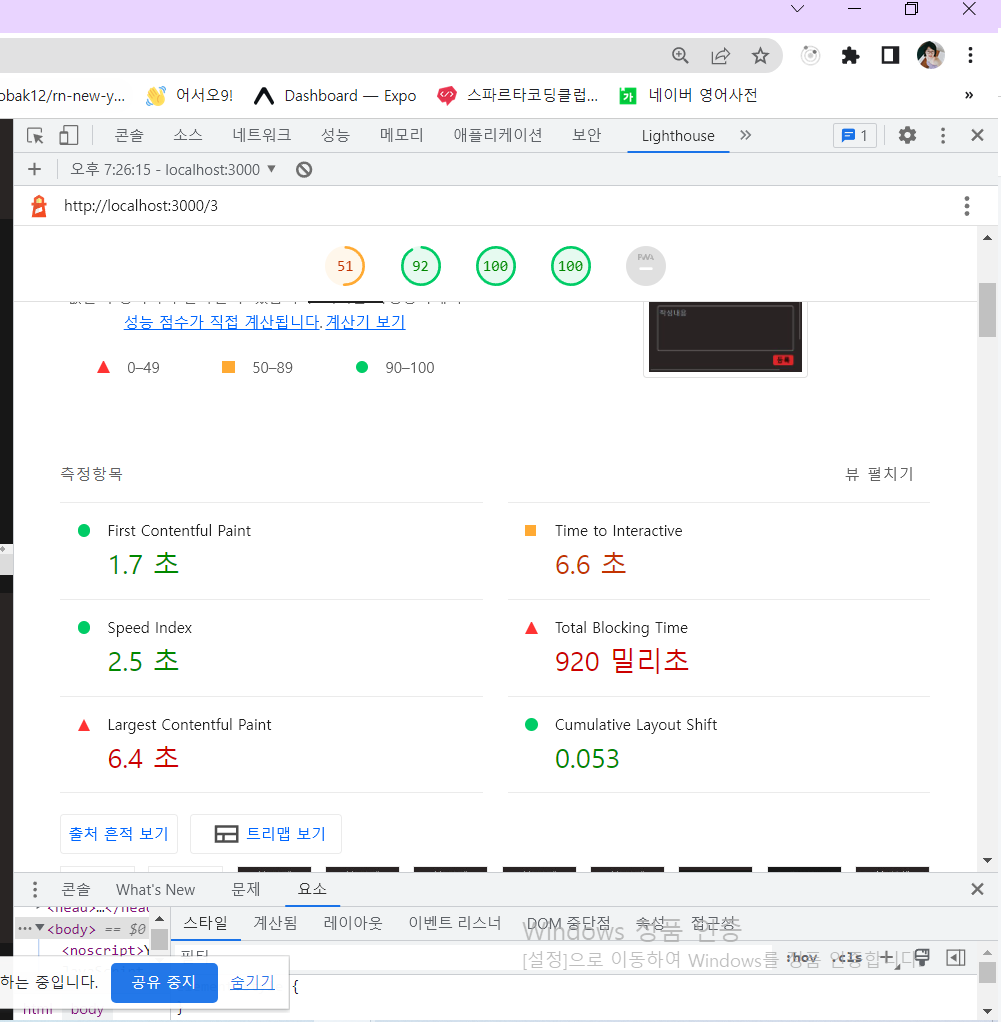The width and height of the screenshot is (1001, 1022).
Task: Click the page screenshot thumbnail
Action: click(x=725, y=338)
